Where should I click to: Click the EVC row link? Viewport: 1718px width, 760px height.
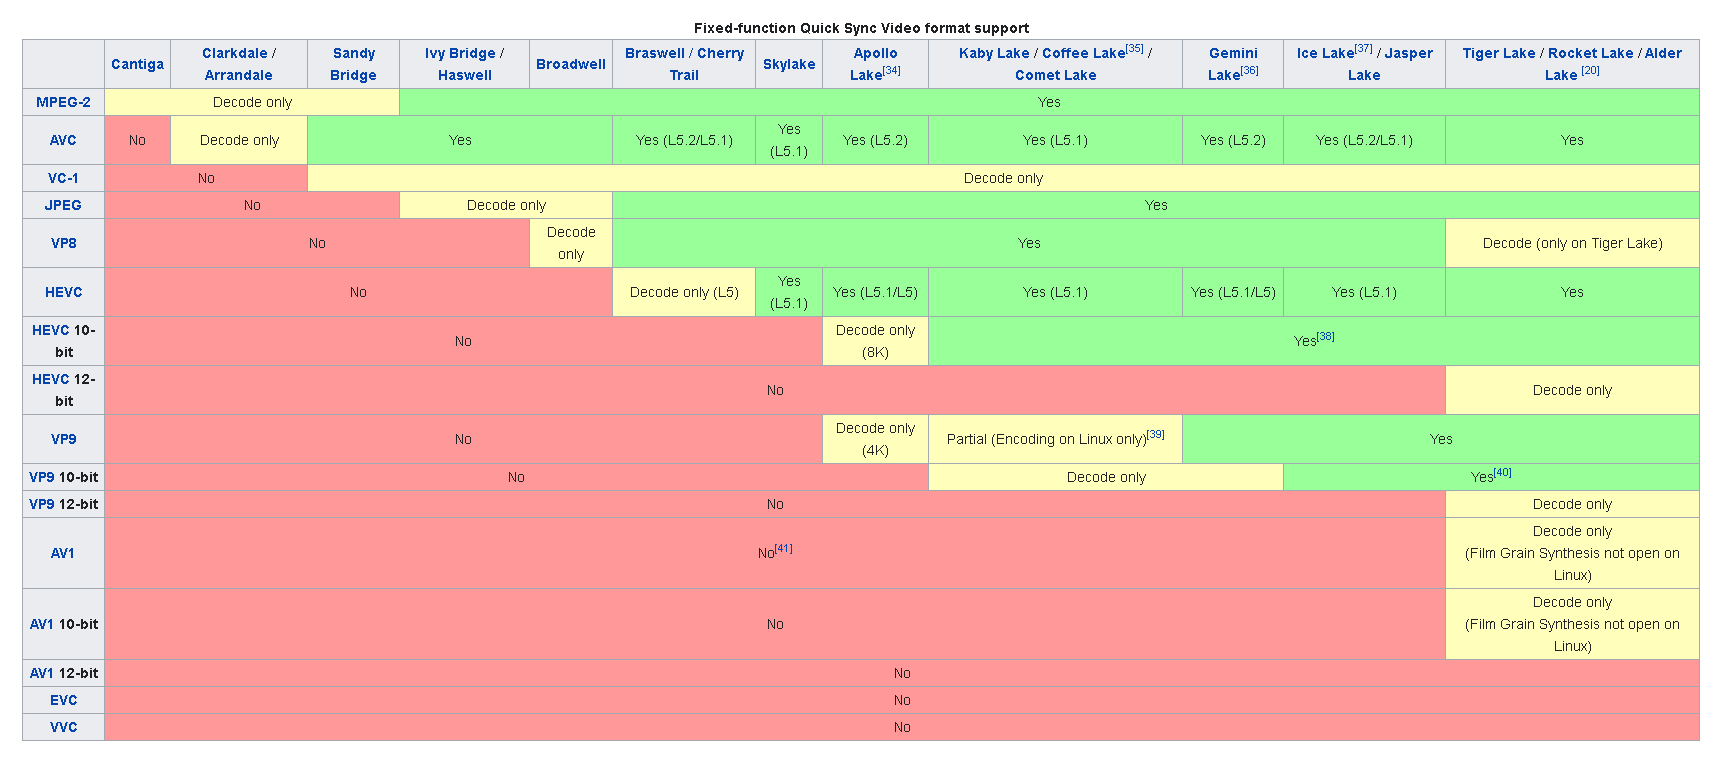(63, 700)
